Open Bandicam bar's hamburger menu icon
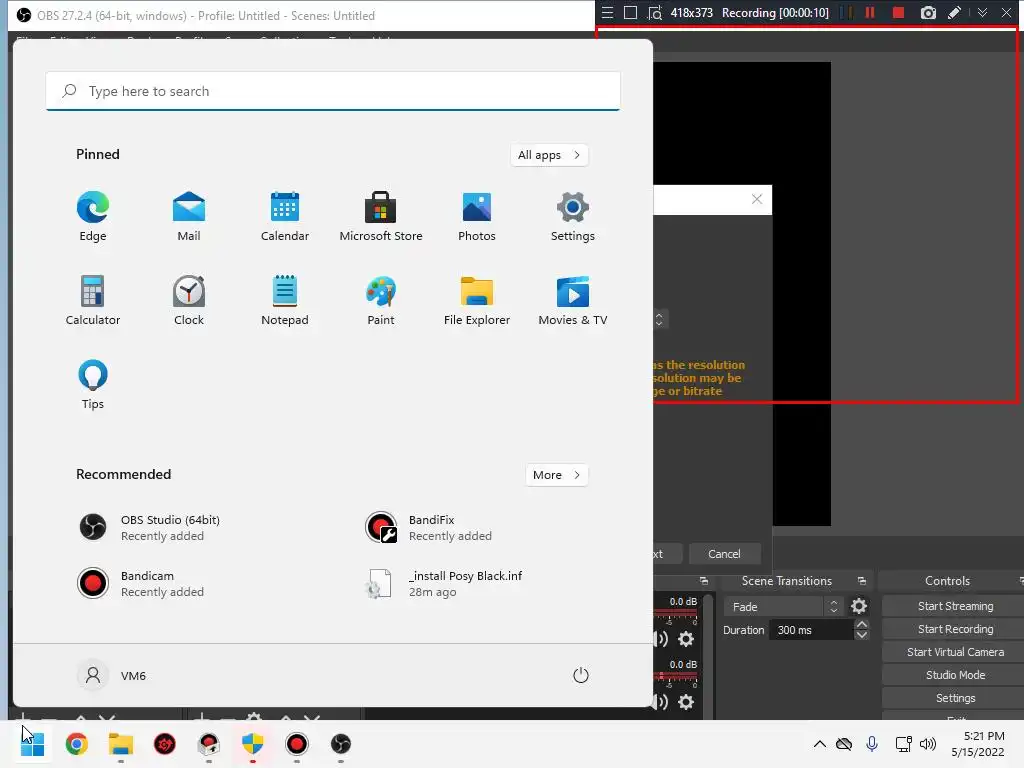 pyautogui.click(x=607, y=12)
